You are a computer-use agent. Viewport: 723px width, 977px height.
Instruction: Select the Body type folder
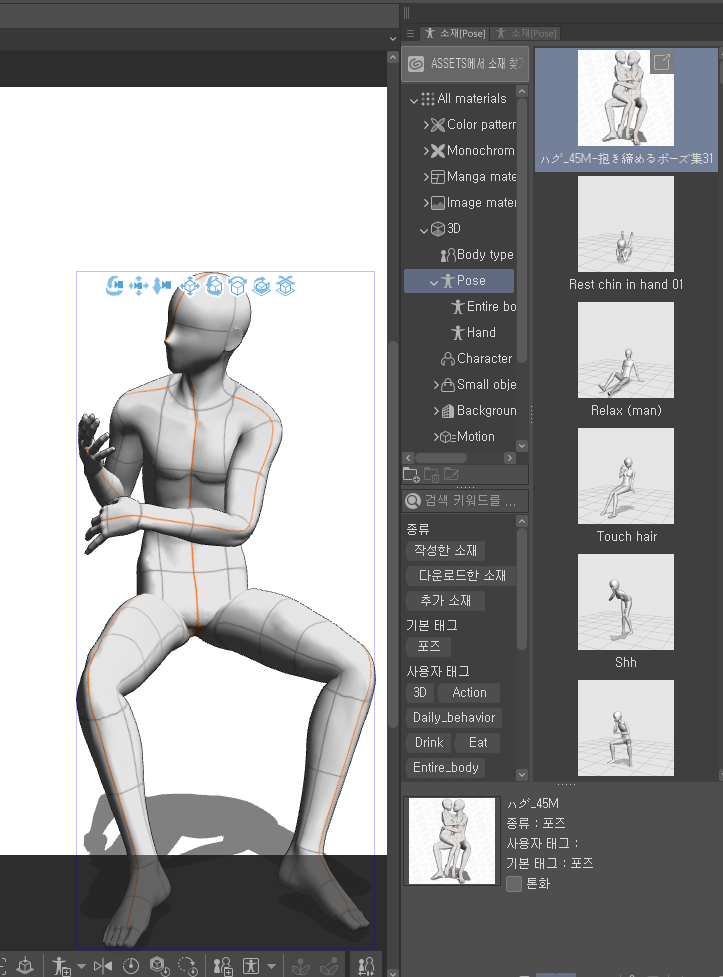coord(477,255)
